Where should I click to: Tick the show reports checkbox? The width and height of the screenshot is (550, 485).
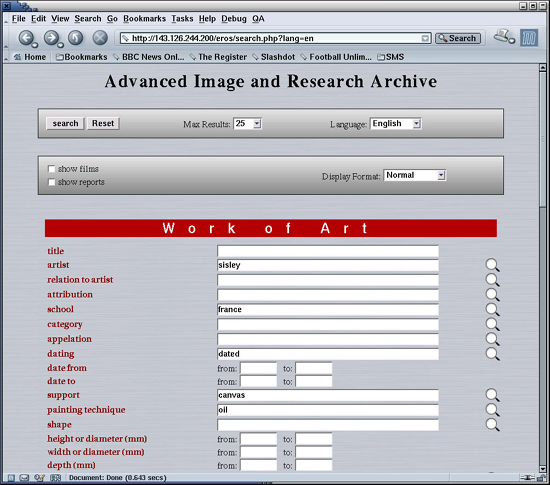(52, 182)
